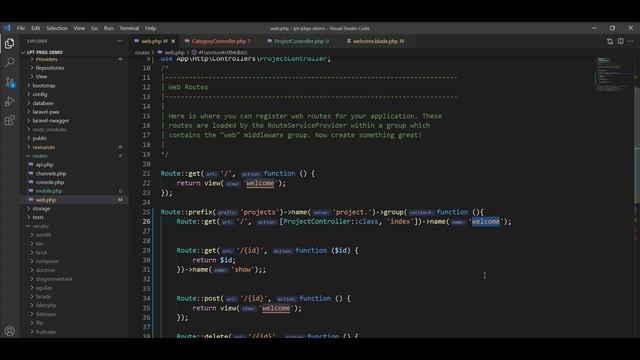Split the editor to the right
Screen dimensions: 640x360
[620, 41]
